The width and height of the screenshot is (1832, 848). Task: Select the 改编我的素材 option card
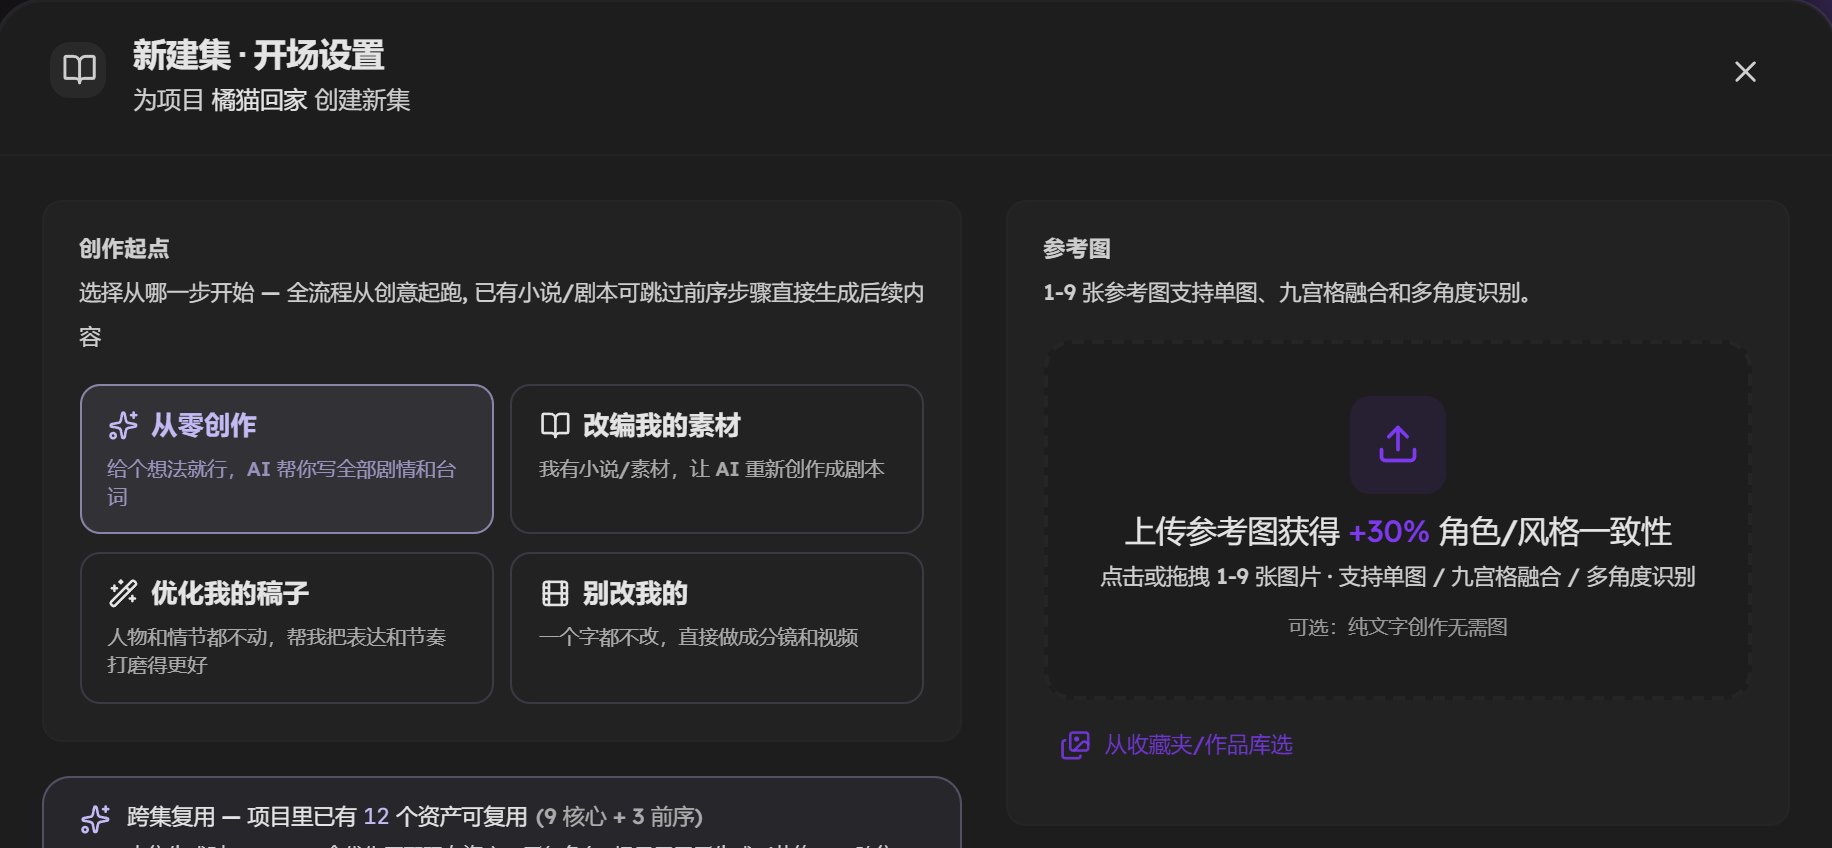click(x=716, y=459)
